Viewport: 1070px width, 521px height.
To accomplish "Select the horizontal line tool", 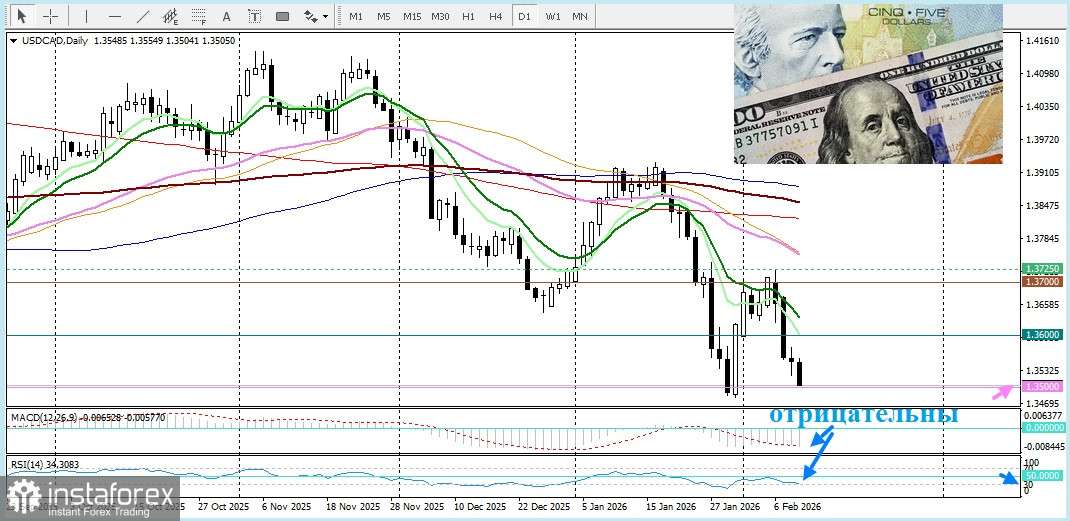I will point(114,16).
